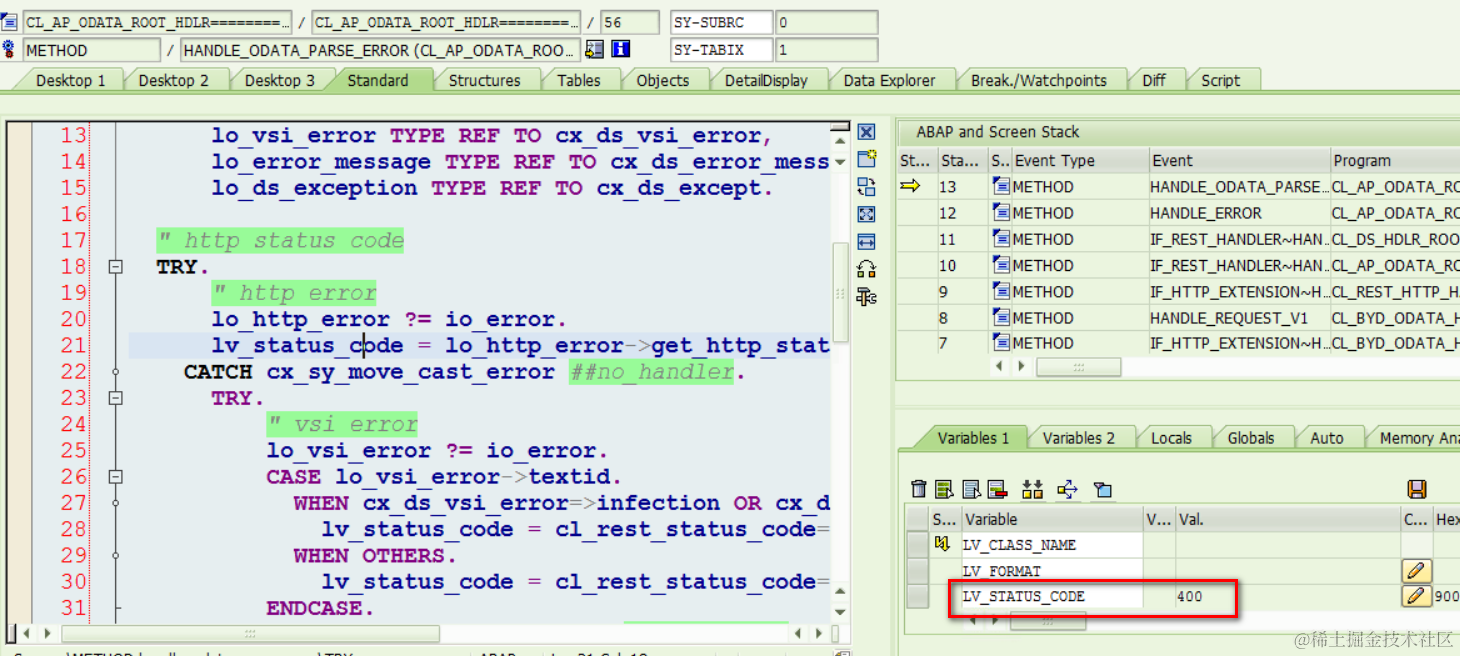Click the METHOD event type field at top
The height and width of the screenshot is (656, 1460).
point(90,49)
